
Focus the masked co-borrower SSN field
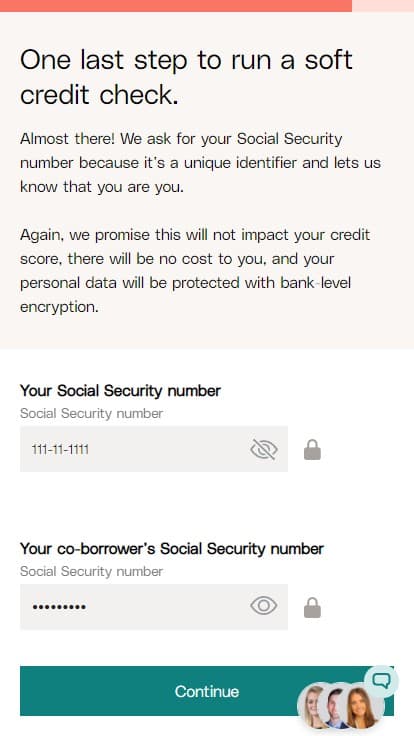pos(153,606)
